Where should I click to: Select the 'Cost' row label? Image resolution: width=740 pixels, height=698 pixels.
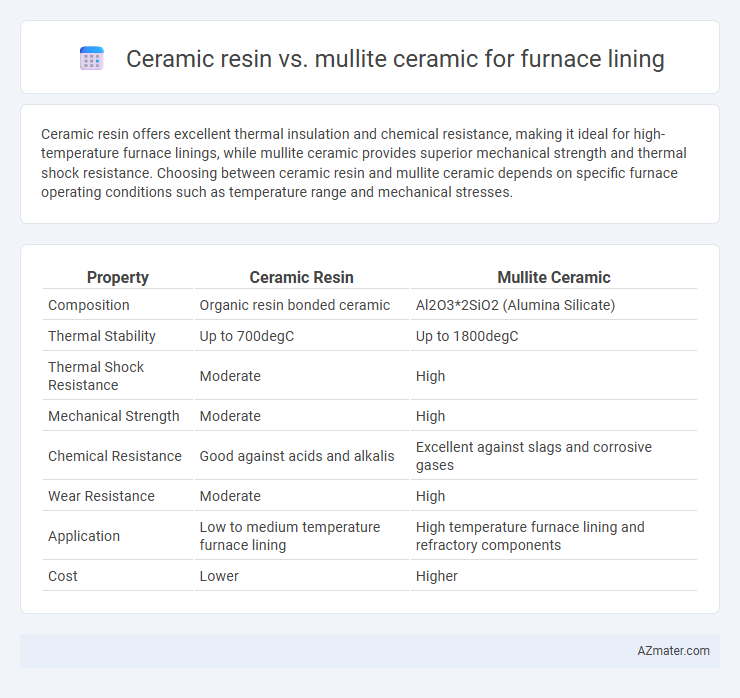pos(63,576)
